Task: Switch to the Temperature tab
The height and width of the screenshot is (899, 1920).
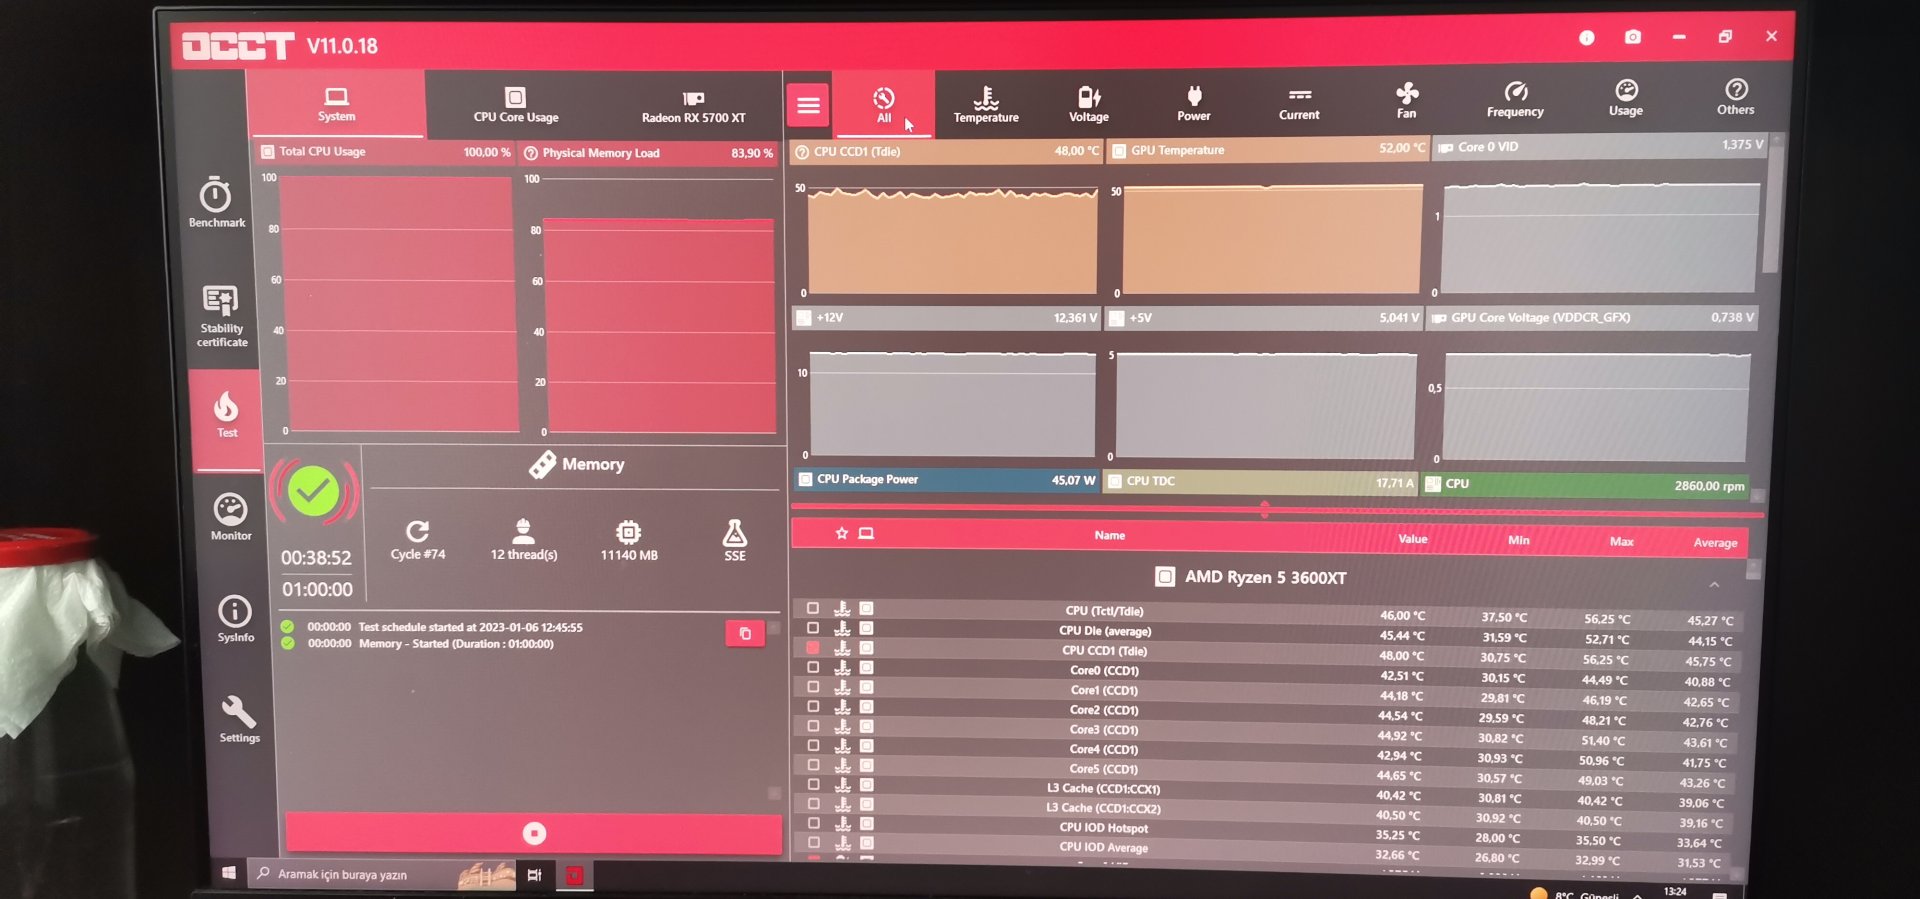Action: [x=986, y=104]
